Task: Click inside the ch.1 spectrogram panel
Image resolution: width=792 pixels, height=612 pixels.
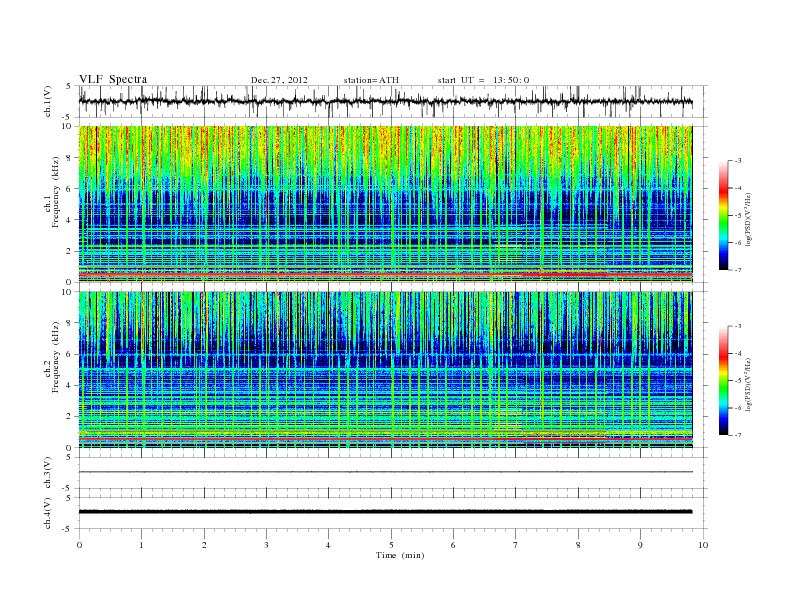Action: point(385,204)
